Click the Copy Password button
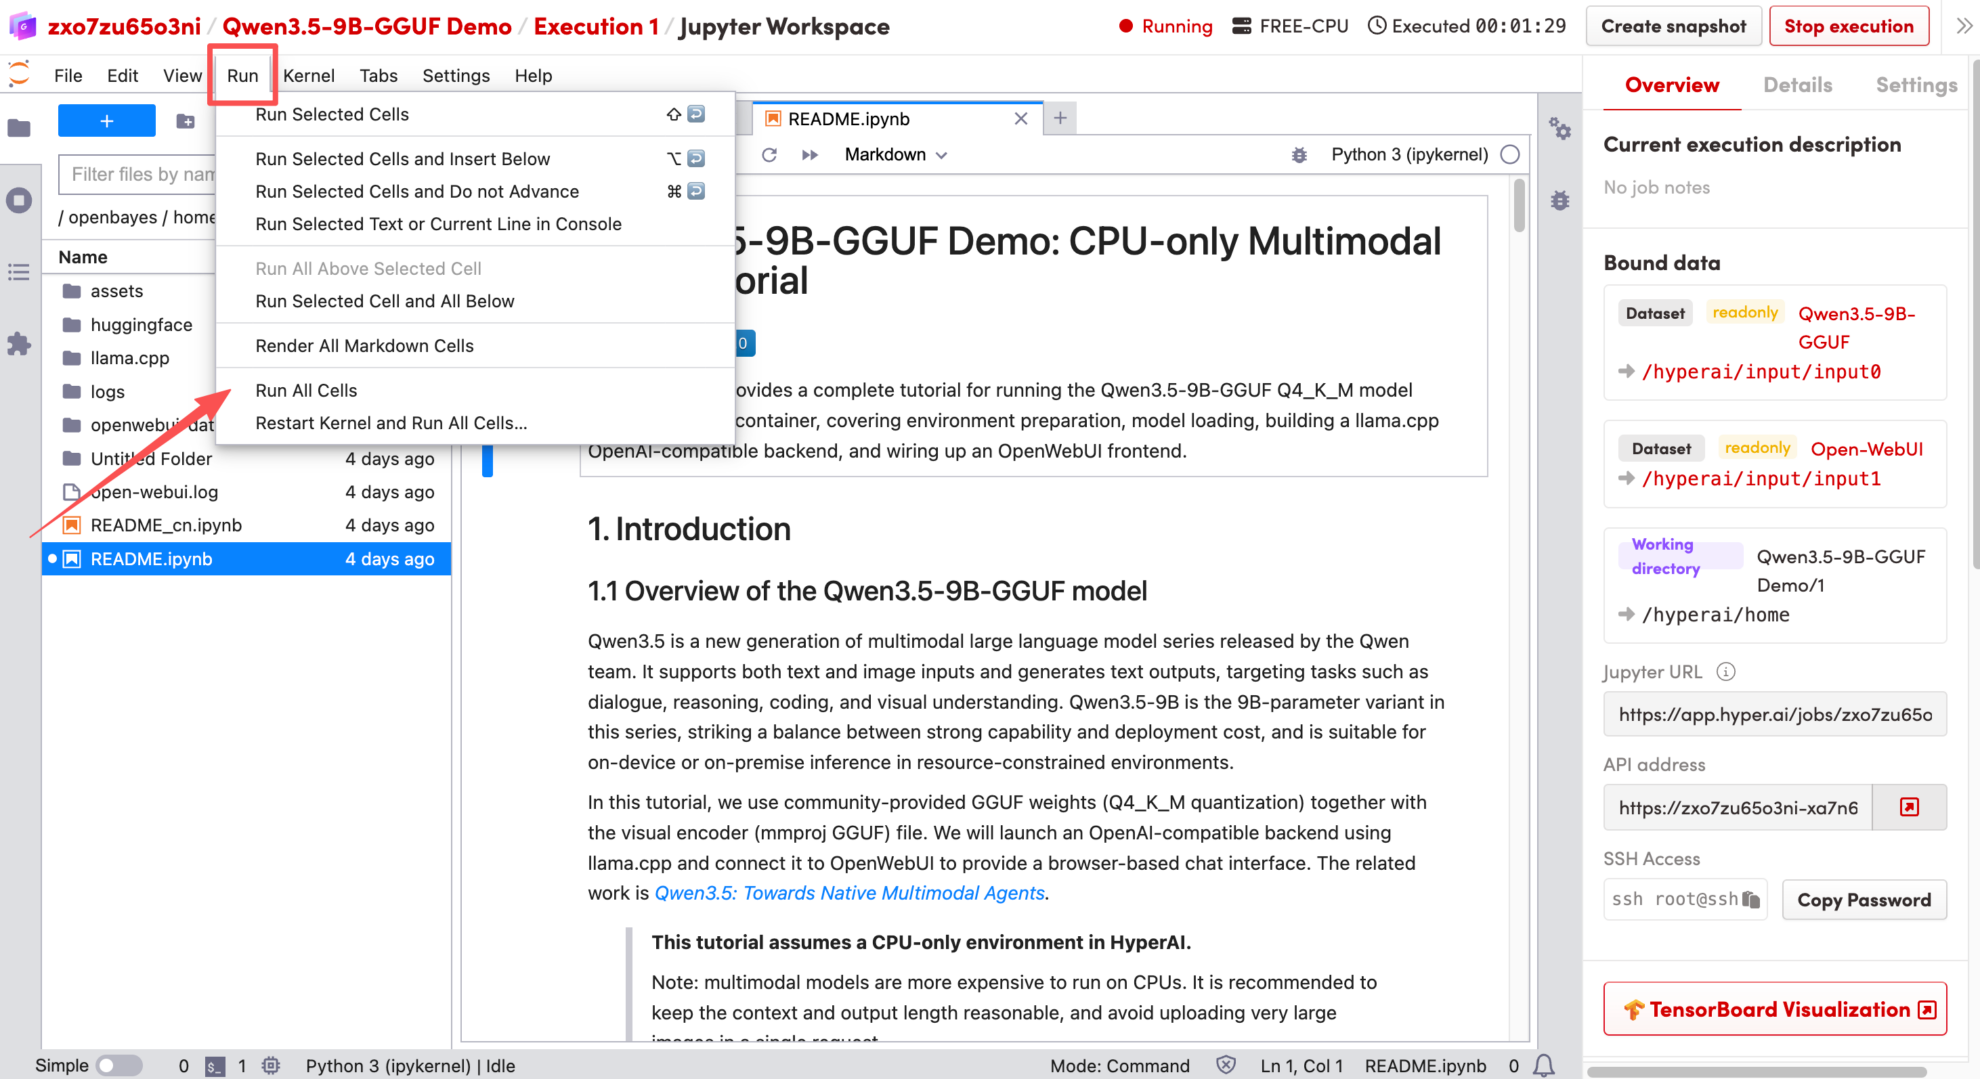The height and width of the screenshot is (1079, 1980). pyautogui.click(x=1863, y=900)
